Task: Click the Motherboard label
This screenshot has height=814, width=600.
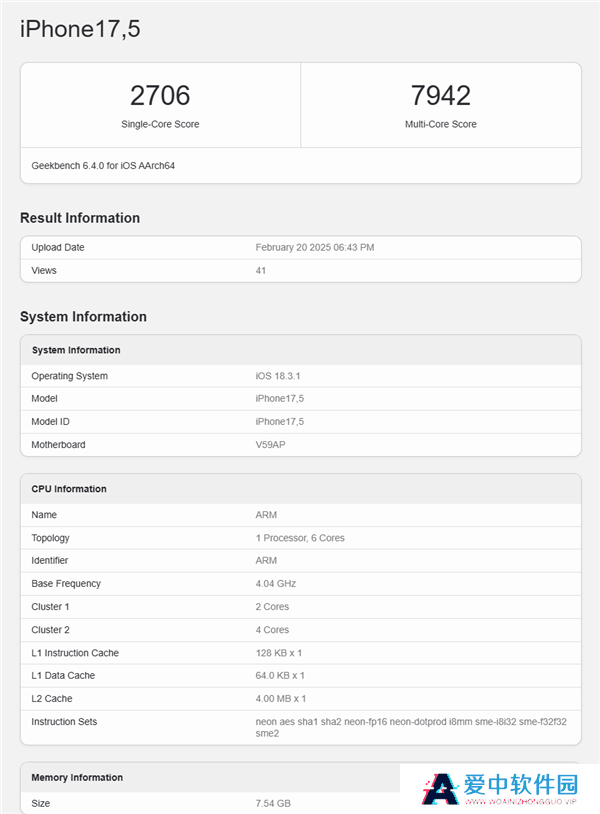Action: coord(58,445)
